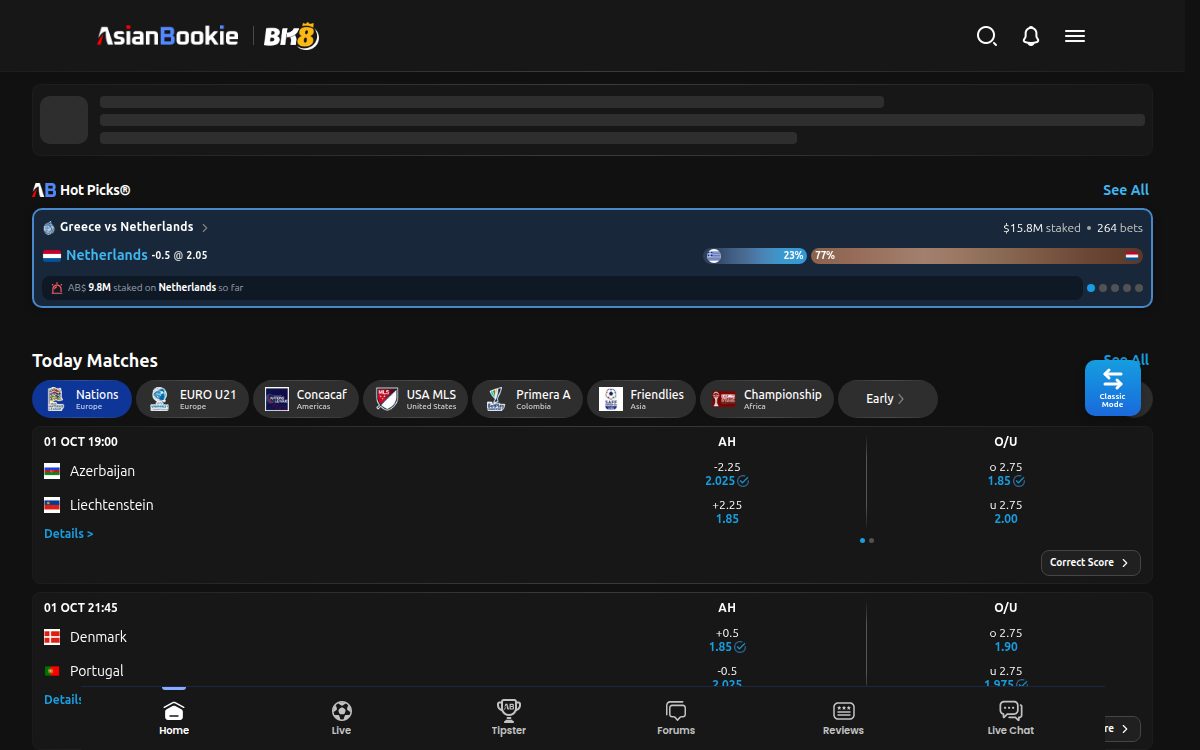The image size is (1200, 750).
Task: Select the Primera A Colombia tab
Action: coord(527,399)
